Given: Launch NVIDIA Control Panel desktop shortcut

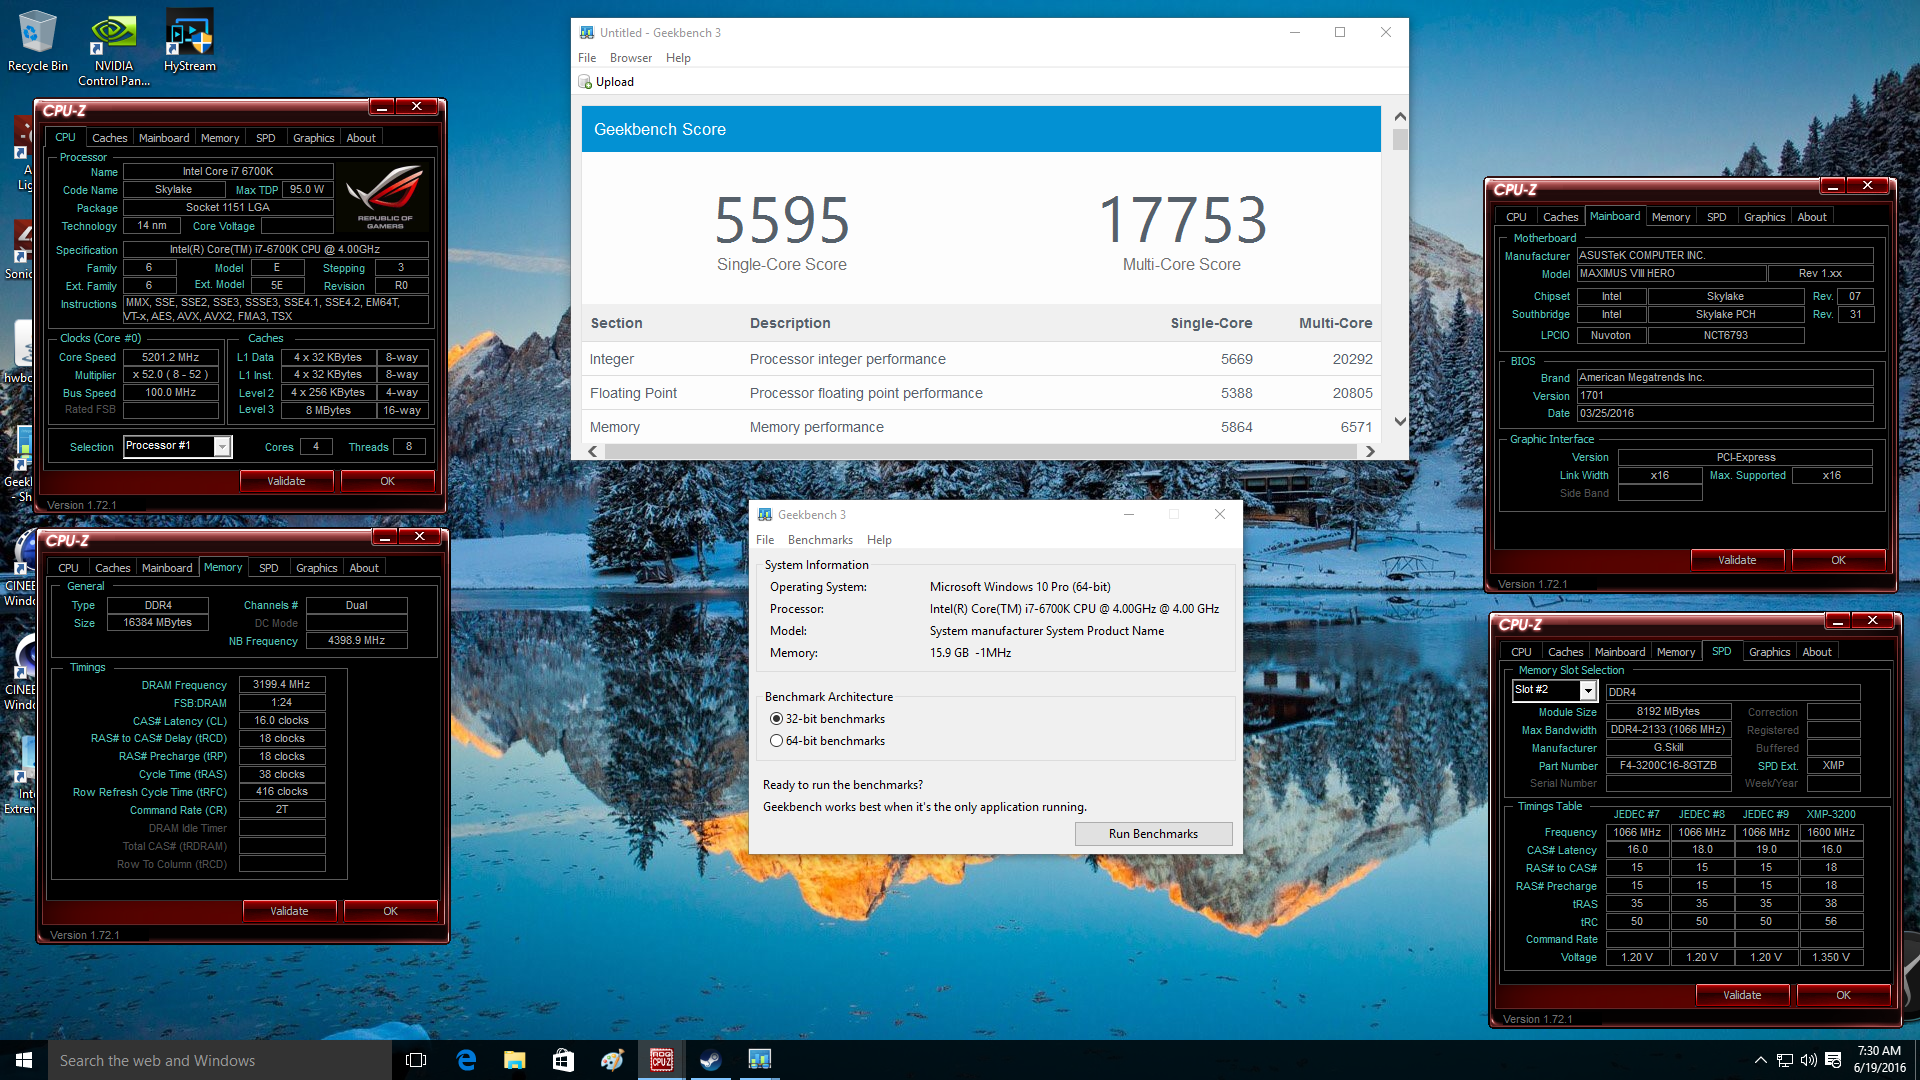Looking at the screenshot, I should pyautogui.click(x=113, y=48).
